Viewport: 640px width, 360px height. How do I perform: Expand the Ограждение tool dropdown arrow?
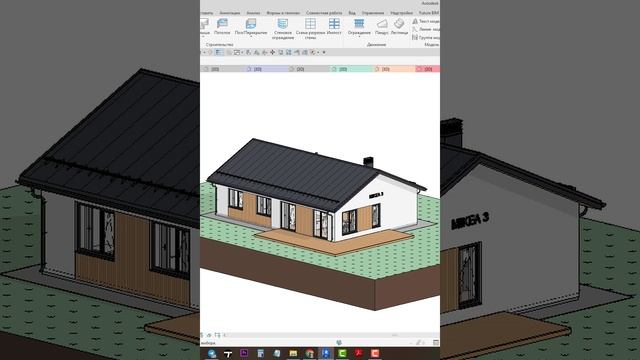359,37
